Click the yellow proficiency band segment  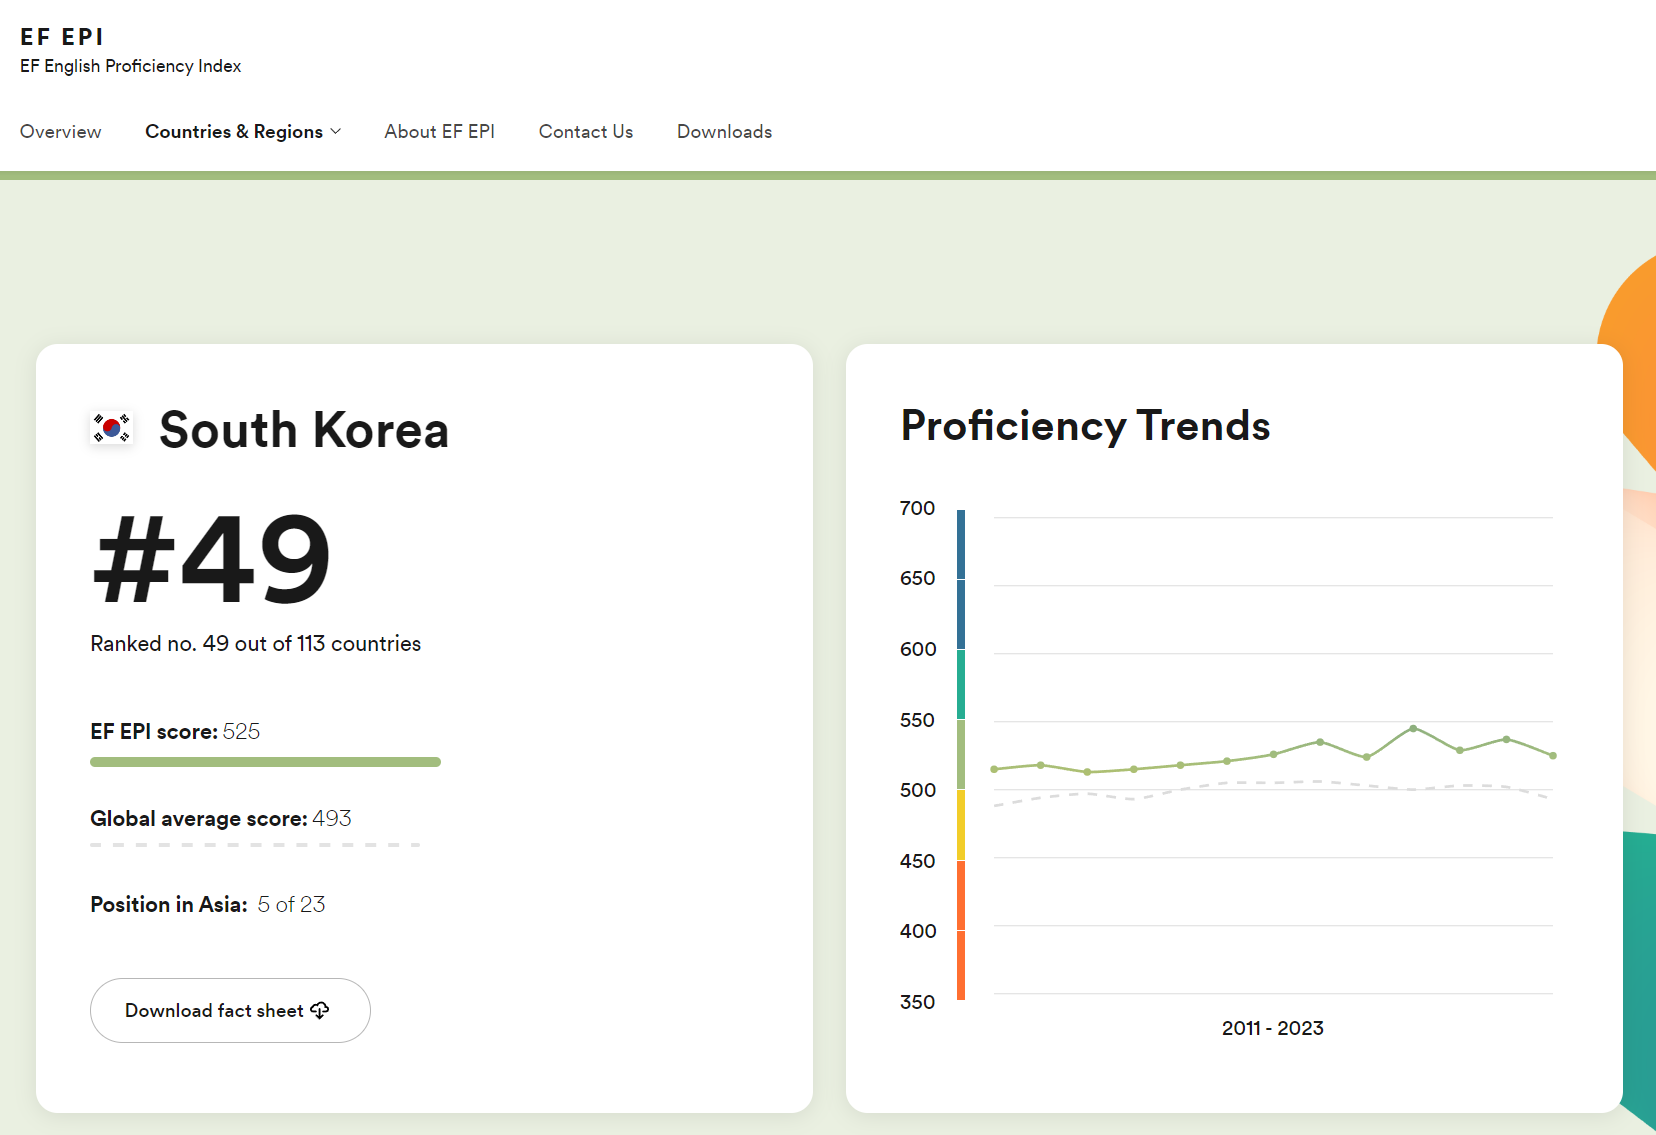point(961,825)
